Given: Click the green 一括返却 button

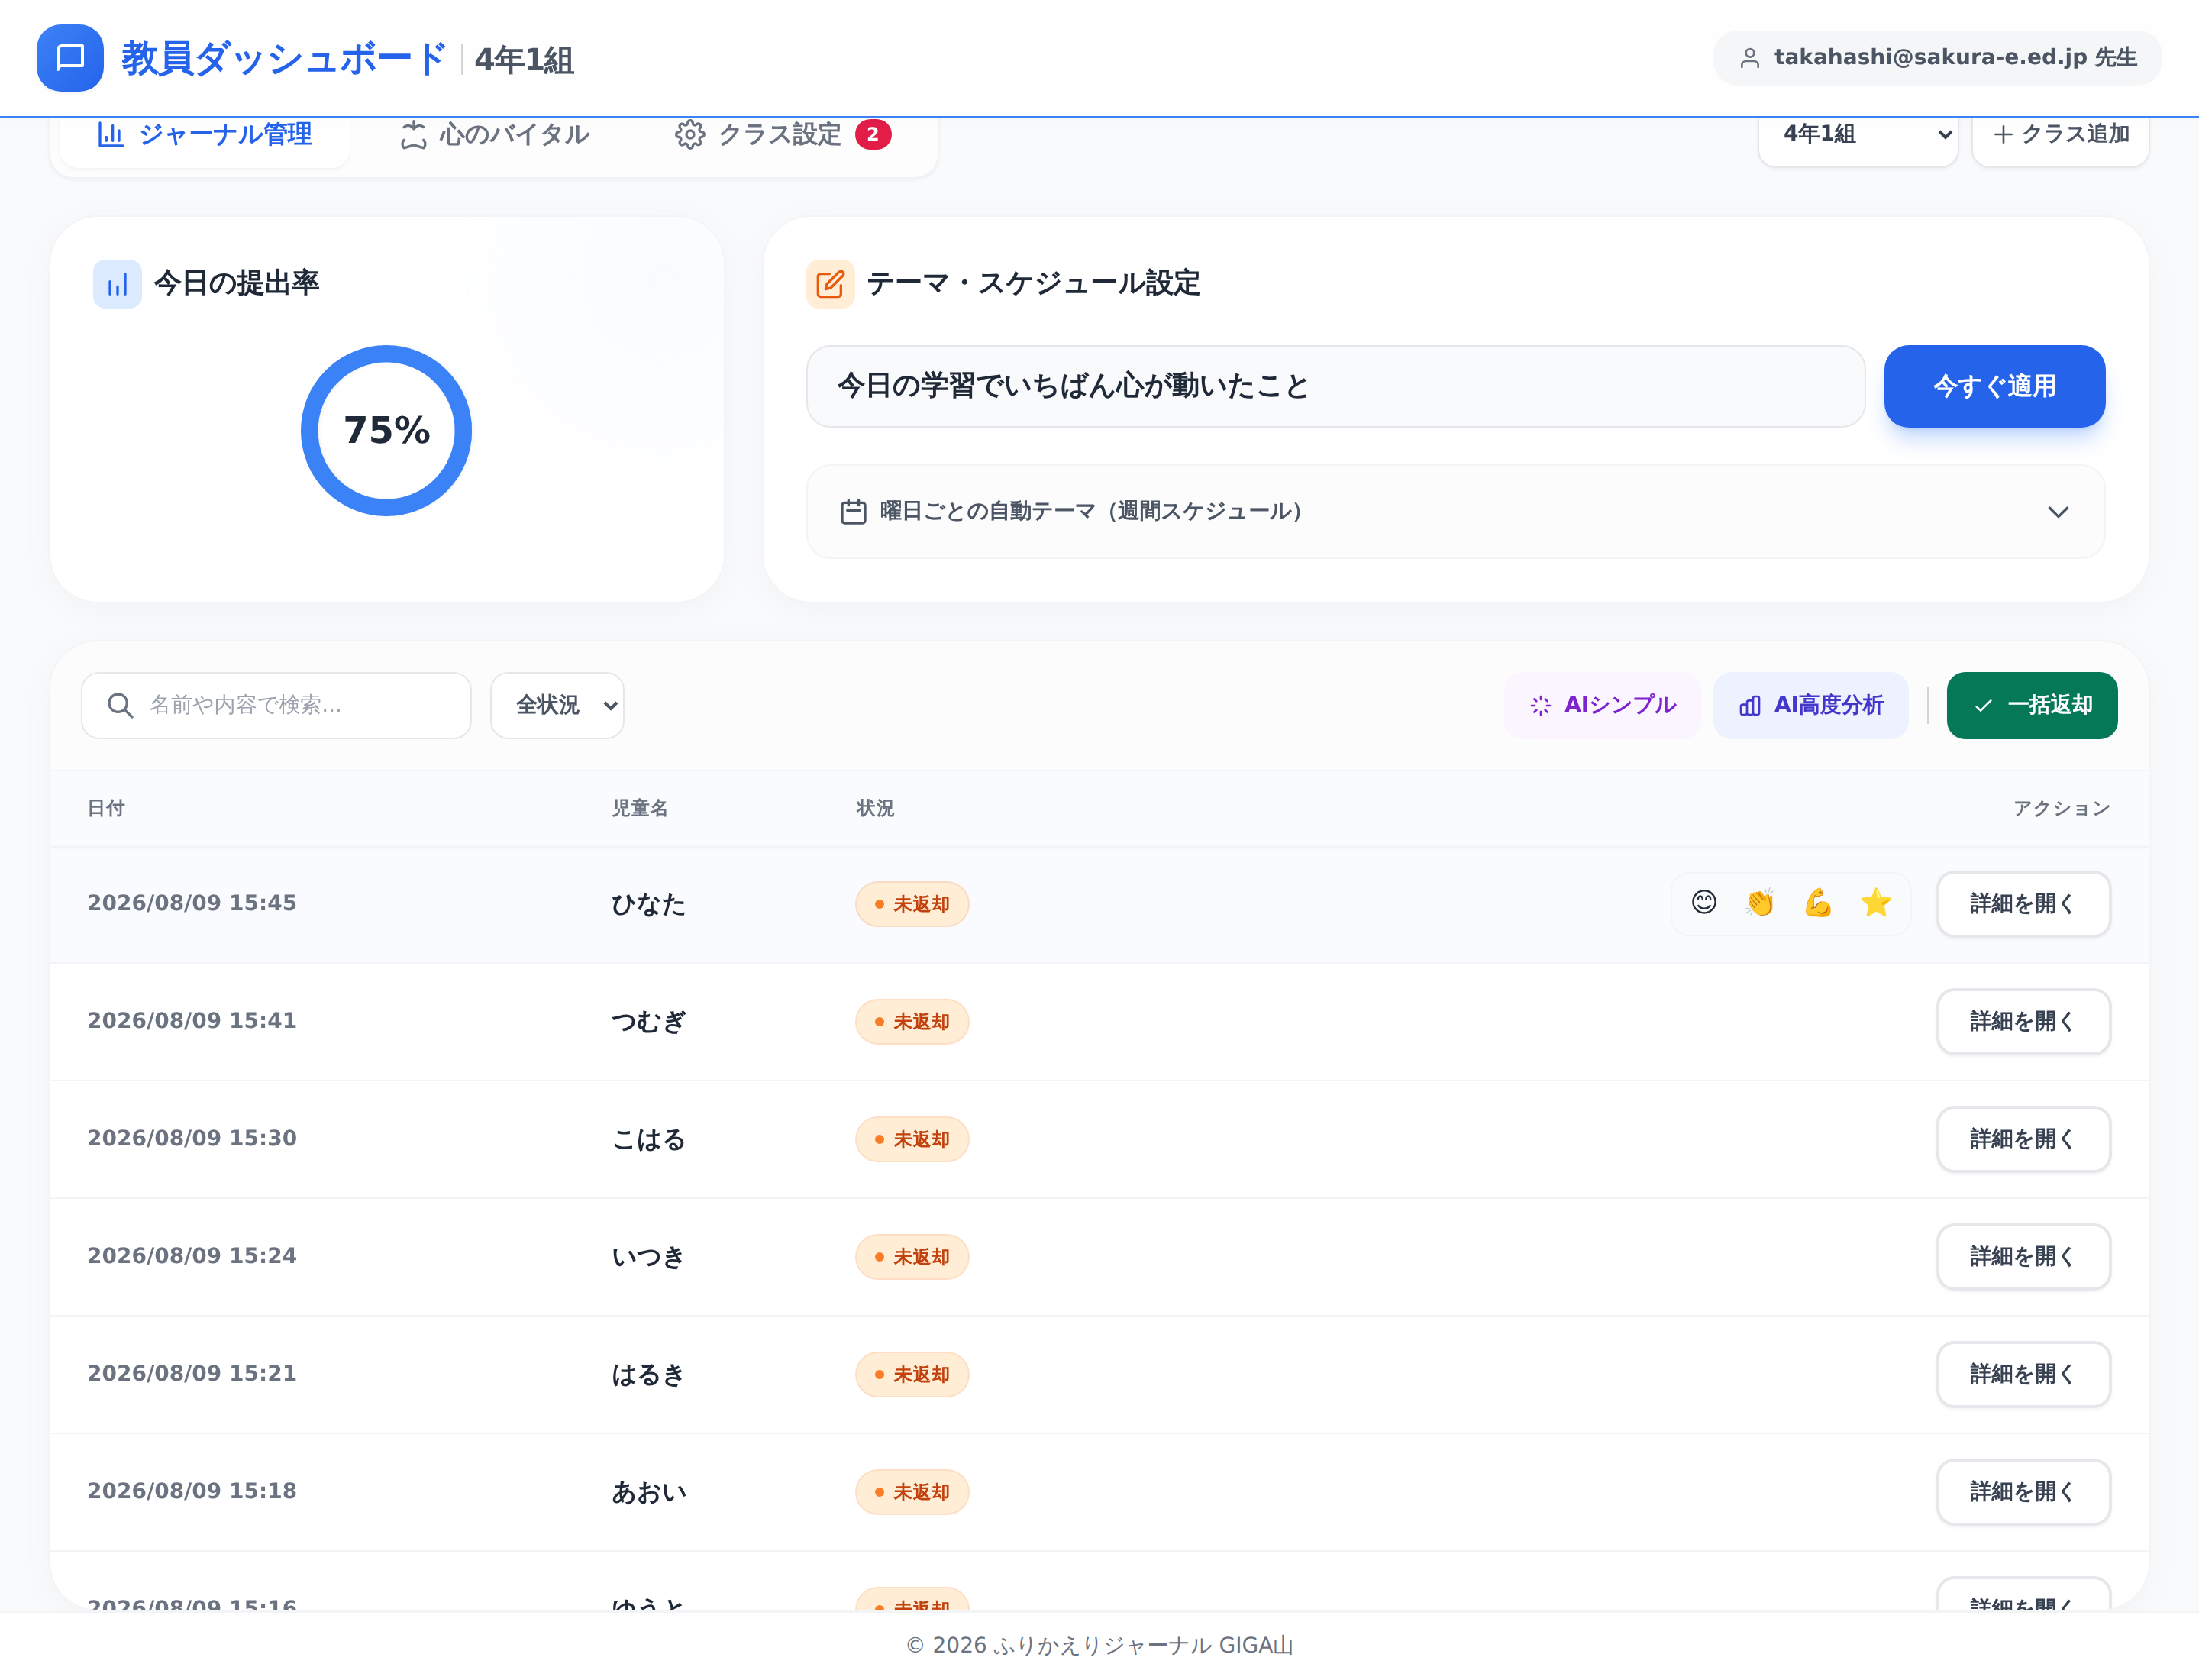Looking at the screenshot, I should coord(2031,705).
